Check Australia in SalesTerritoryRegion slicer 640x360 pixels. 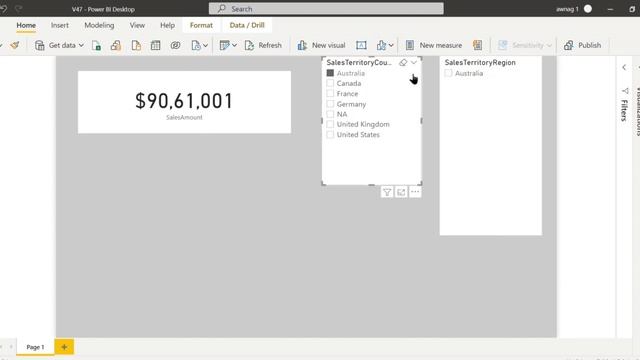pos(449,73)
